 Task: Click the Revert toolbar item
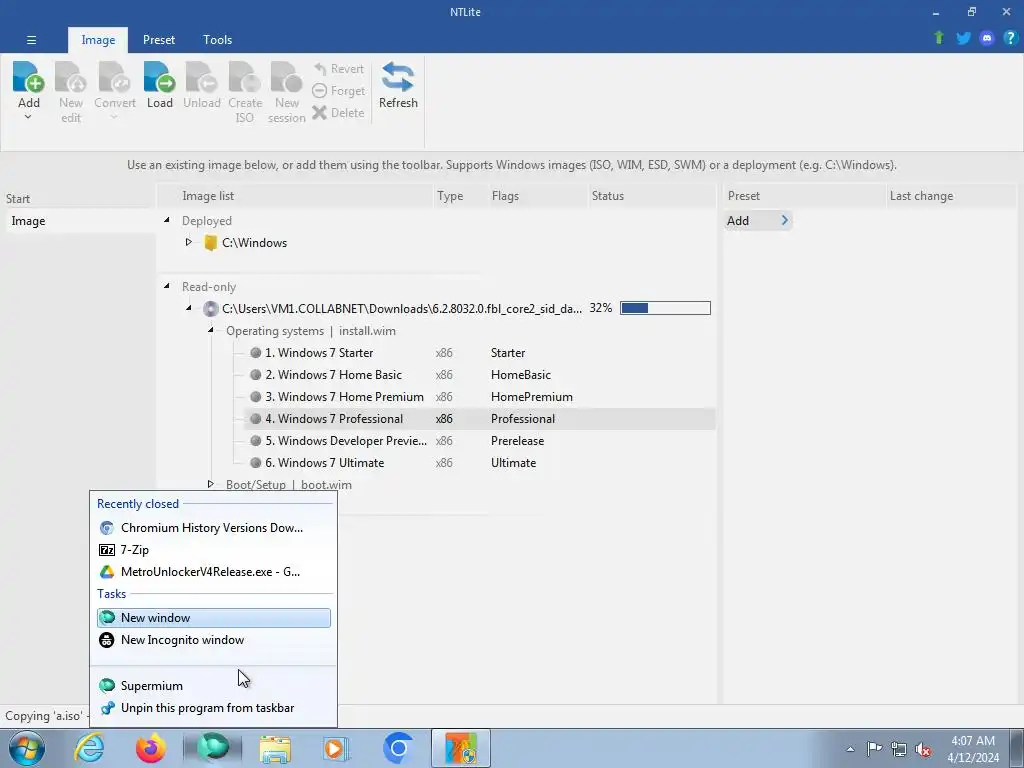pos(338,69)
